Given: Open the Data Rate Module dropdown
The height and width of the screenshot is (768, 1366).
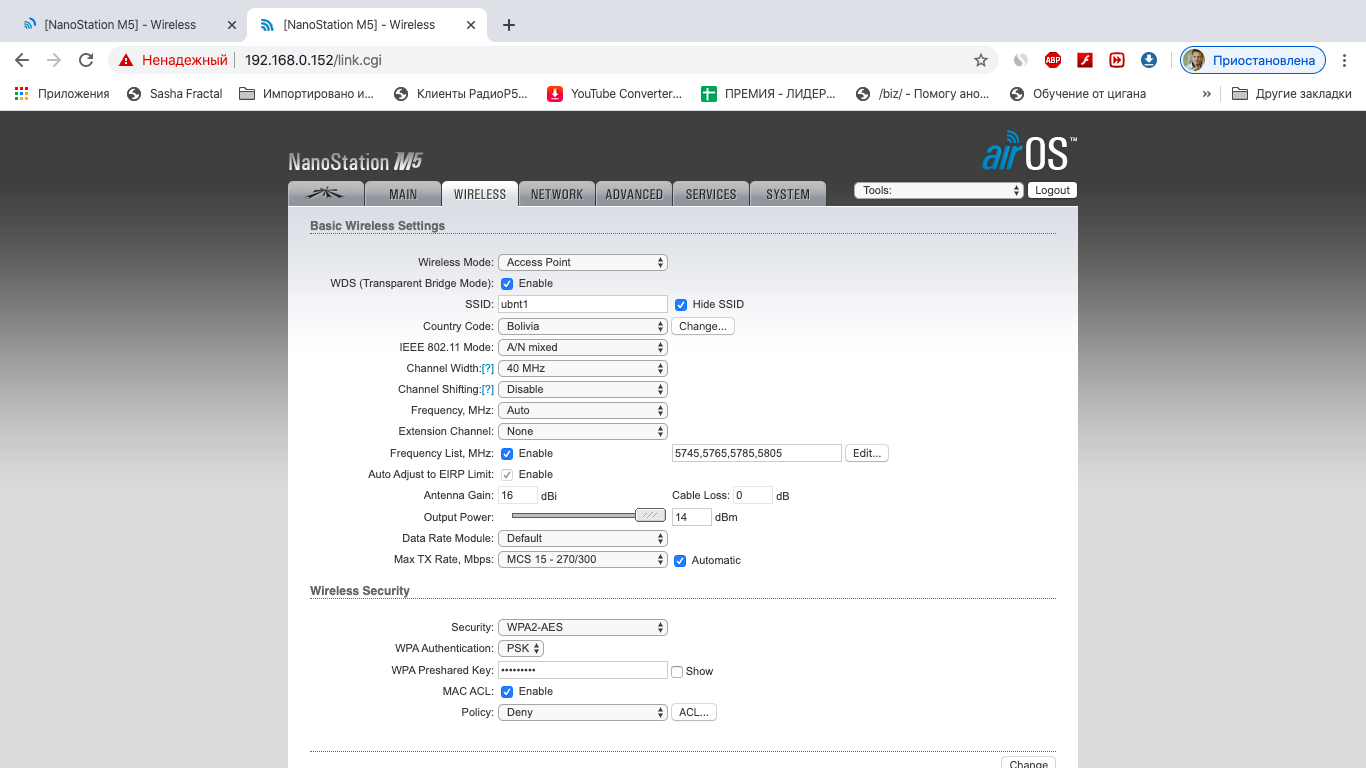Looking at the screenshot, I should click(x=583, y=539).
